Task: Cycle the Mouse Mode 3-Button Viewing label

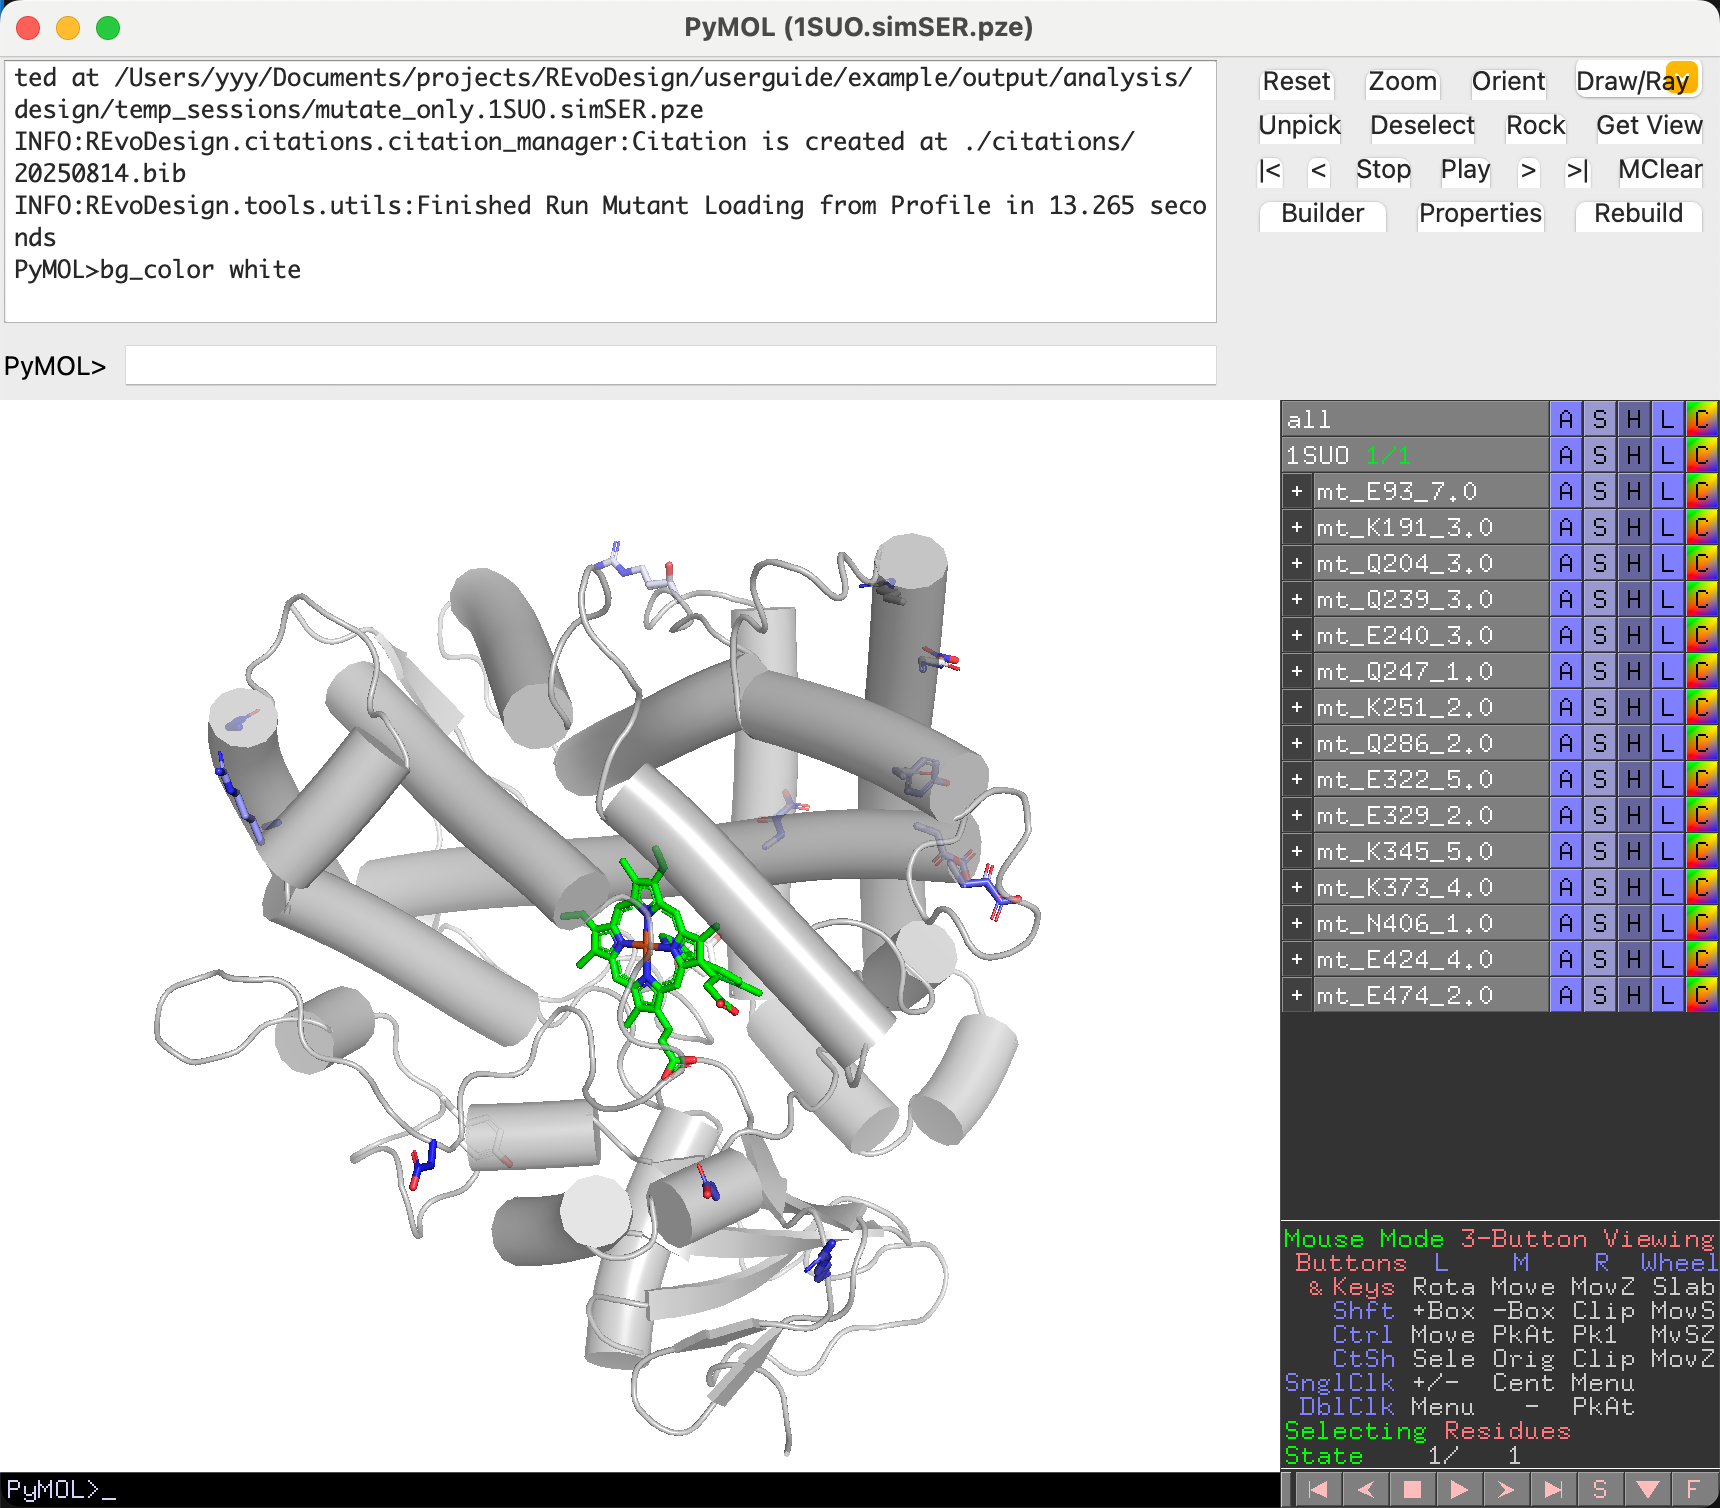Action: (1498, 1238)
